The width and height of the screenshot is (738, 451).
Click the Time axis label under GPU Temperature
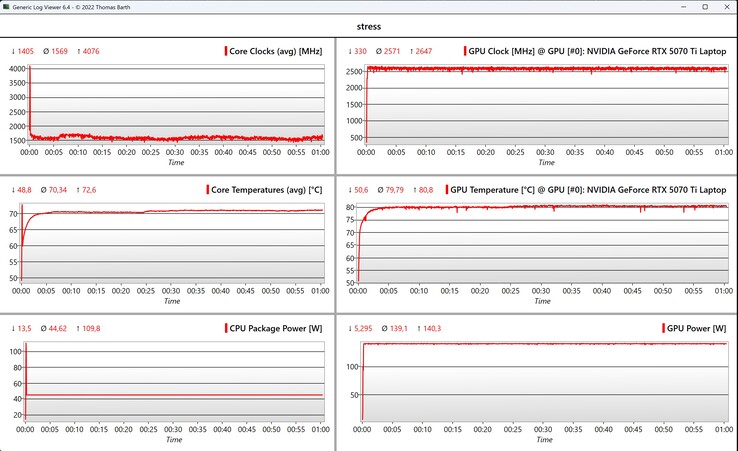coord(546,301)
